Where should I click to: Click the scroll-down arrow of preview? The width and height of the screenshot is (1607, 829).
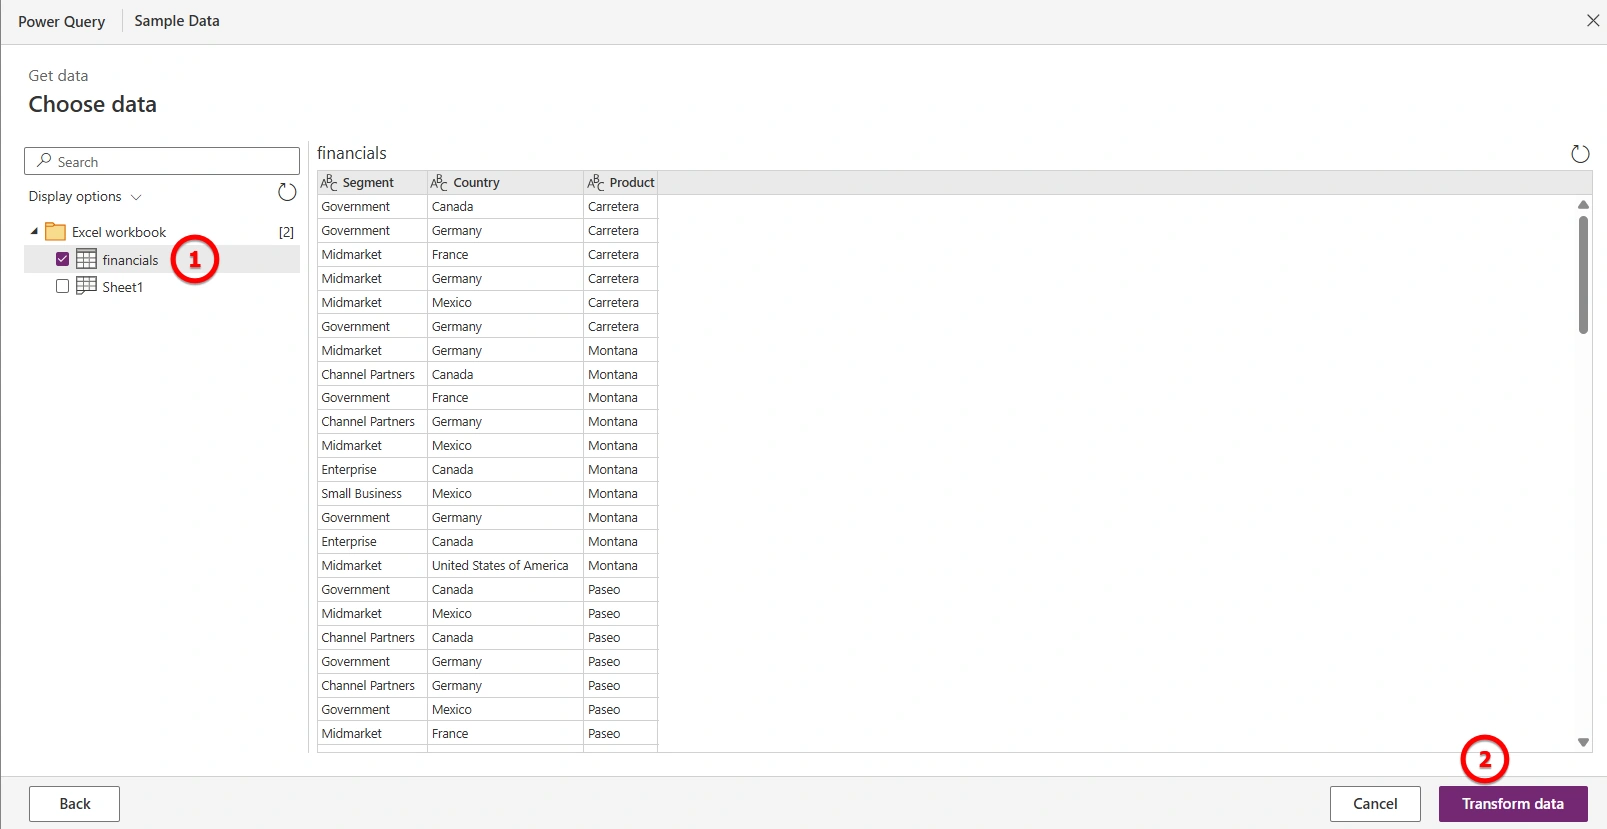[1583, 742]
